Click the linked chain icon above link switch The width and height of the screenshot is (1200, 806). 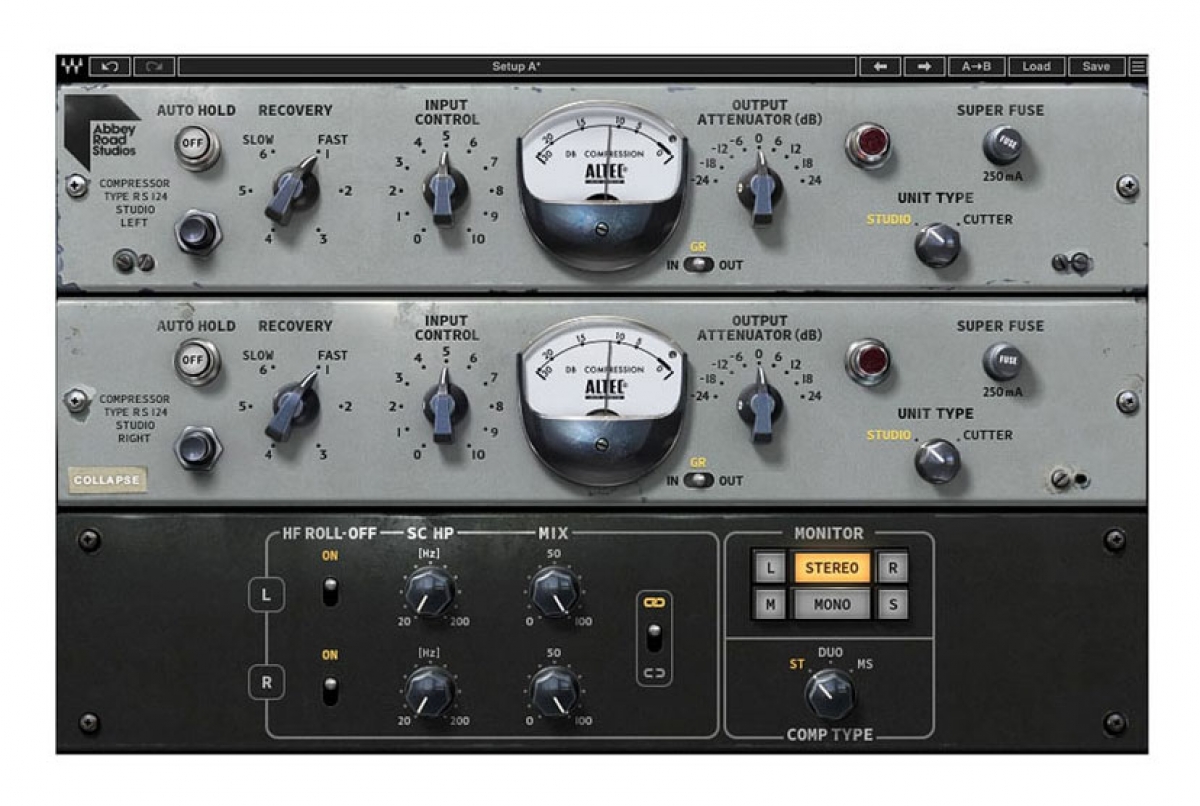click(655, 603)
